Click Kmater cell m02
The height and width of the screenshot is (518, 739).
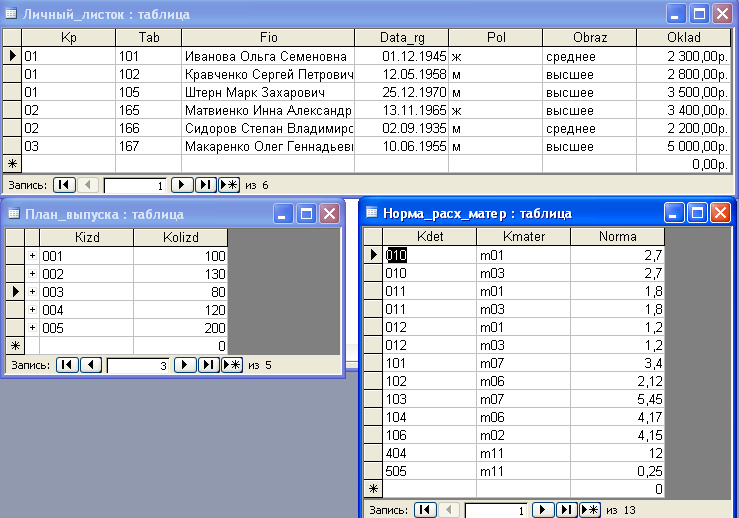pos(524,435)
